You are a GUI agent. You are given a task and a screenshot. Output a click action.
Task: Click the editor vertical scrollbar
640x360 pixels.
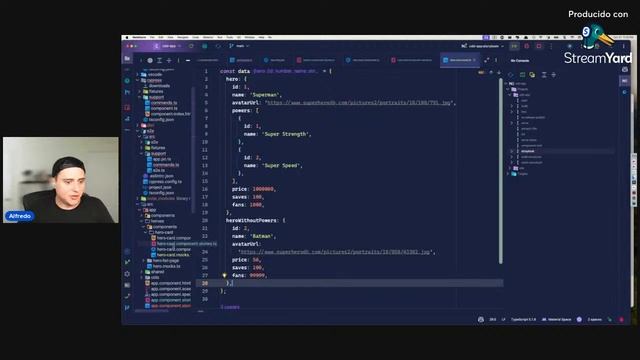(x=501, y=171)
